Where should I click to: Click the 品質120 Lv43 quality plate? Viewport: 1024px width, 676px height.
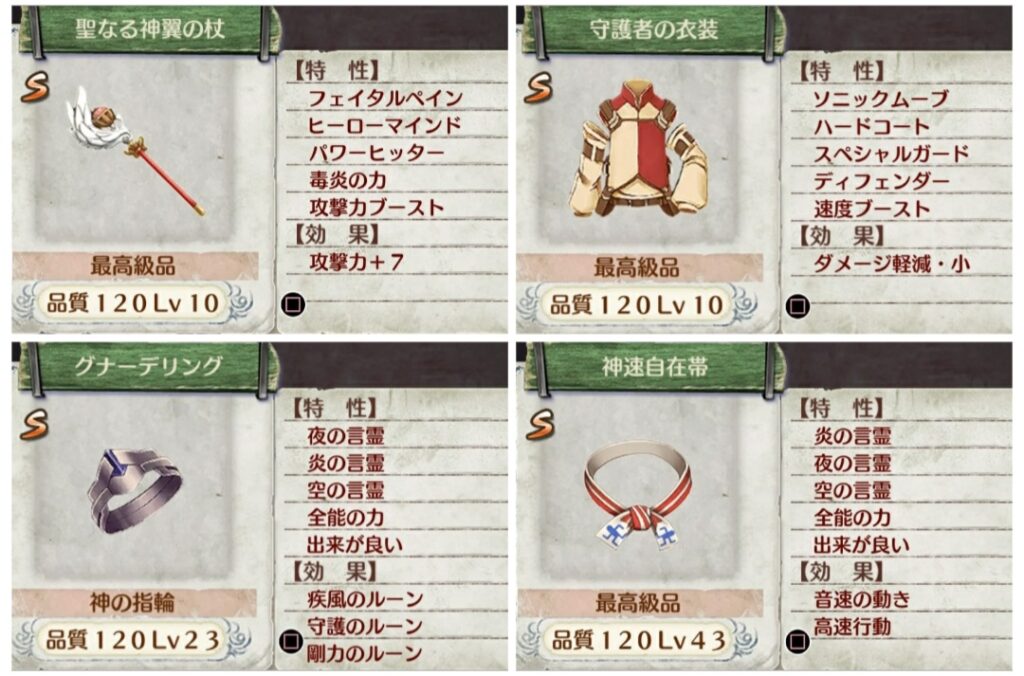pos(639,641)
